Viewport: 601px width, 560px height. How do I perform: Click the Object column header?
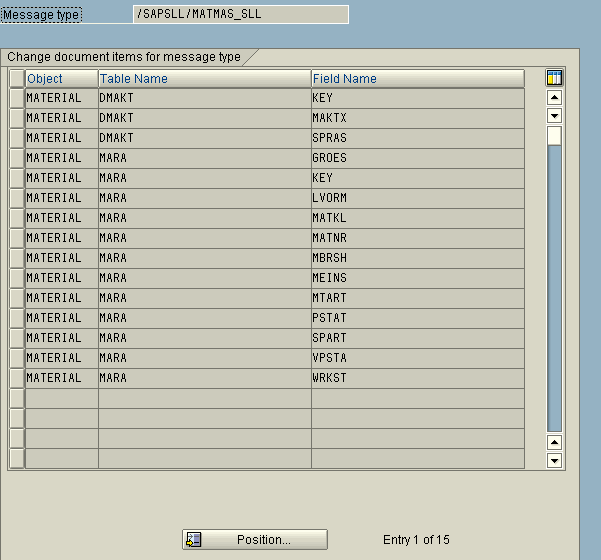(x=61, y=78)
